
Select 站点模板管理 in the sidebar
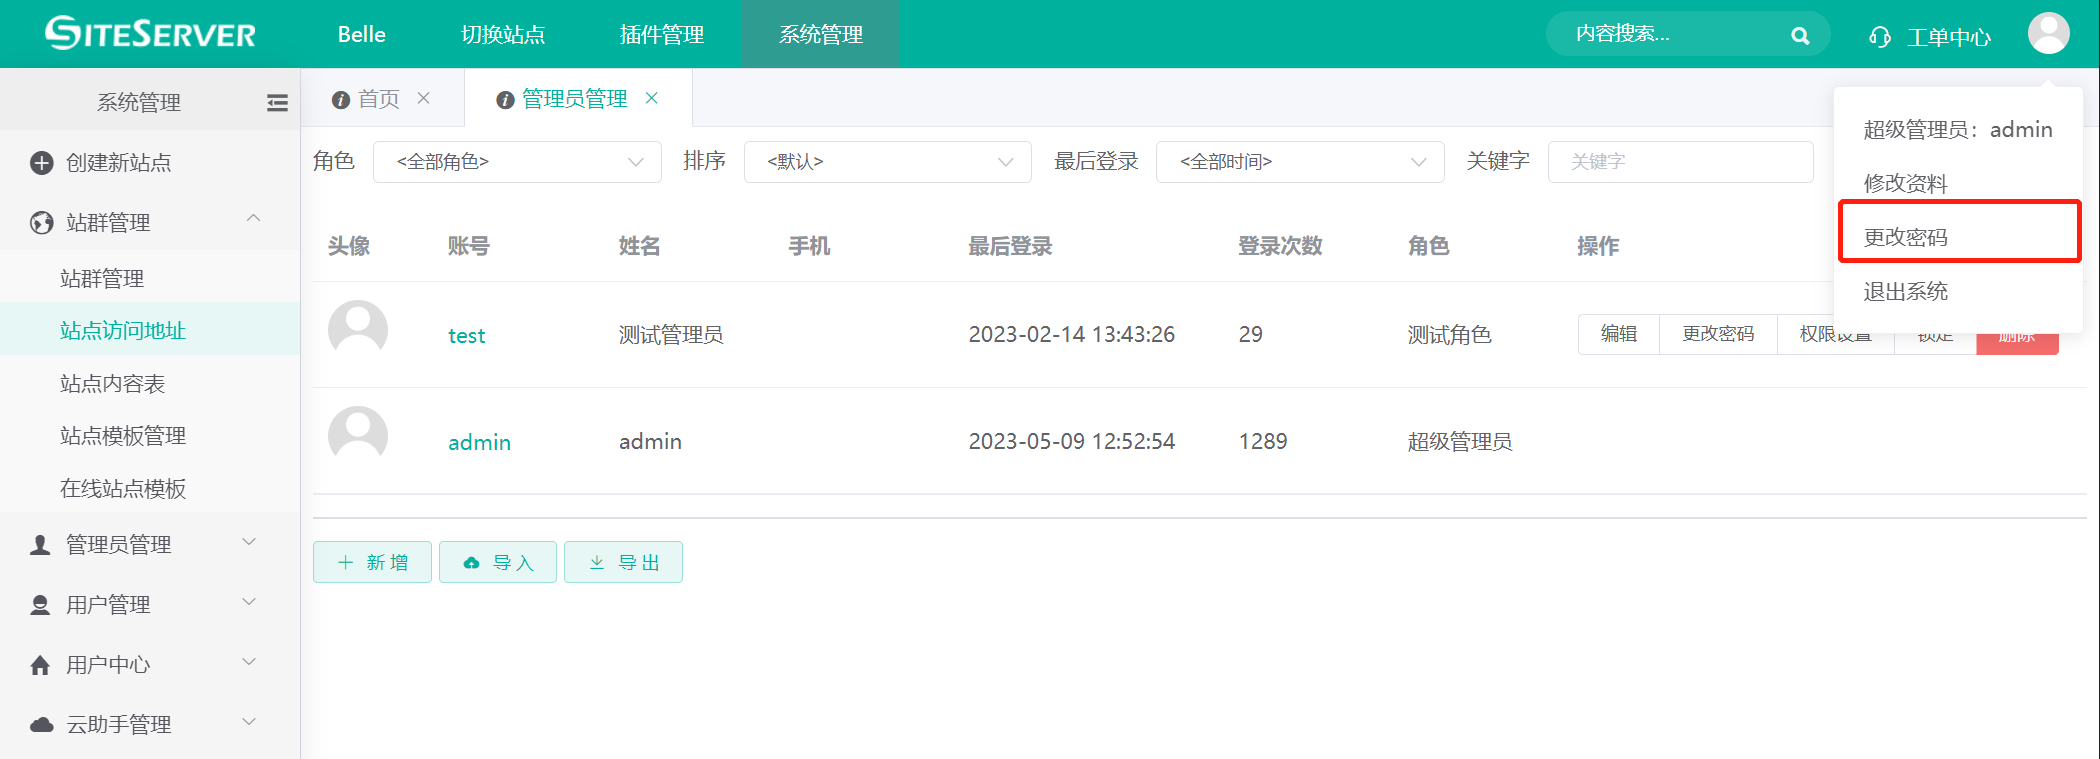123,436
